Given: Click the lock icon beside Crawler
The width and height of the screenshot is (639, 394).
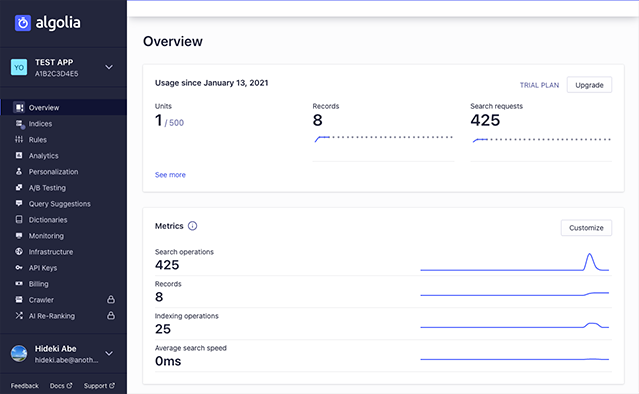Looking at the screenshot, I should pos(110,299).
